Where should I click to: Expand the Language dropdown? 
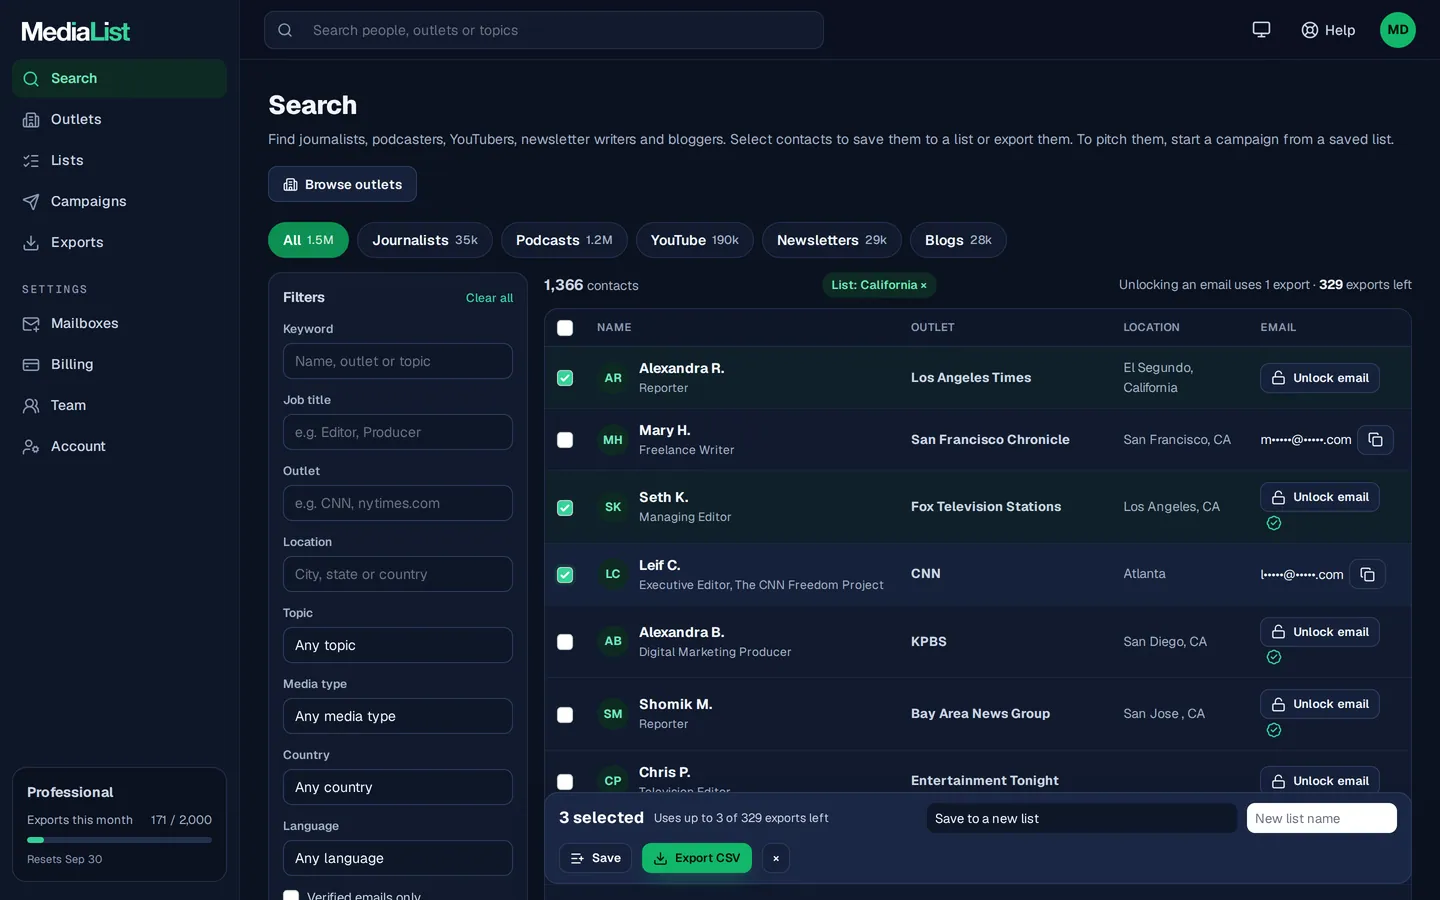click(x=398, y=858)
